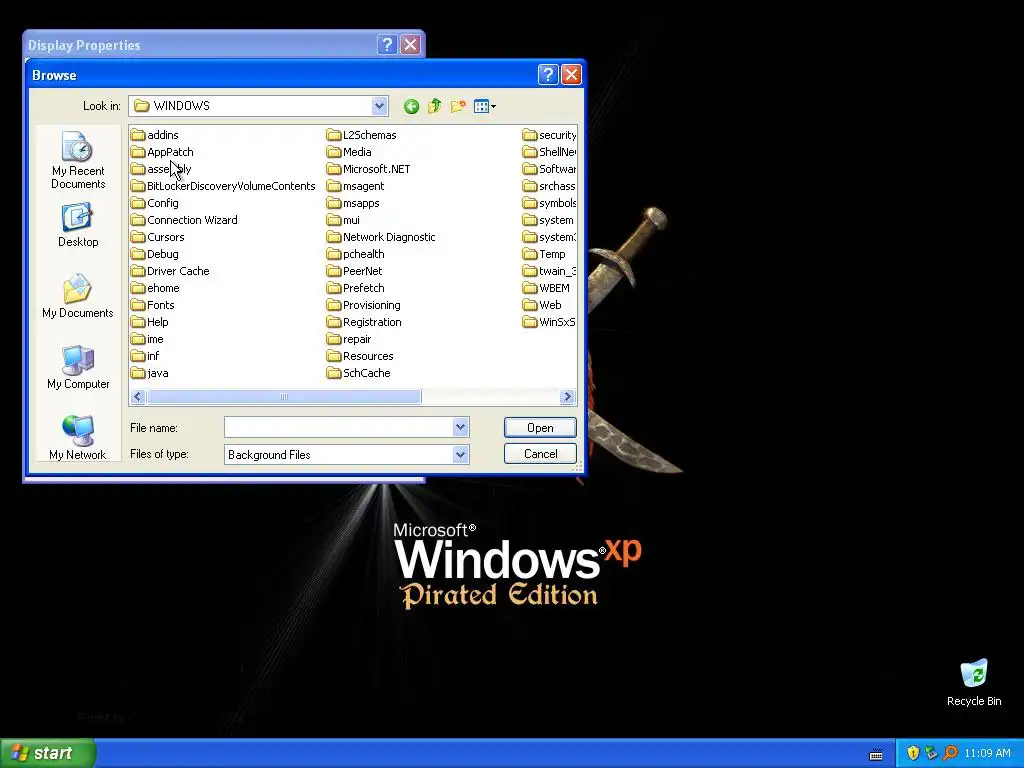Select the Media folder
Viewport: 1024px width, 768px height.
click(x=349, y=152)
